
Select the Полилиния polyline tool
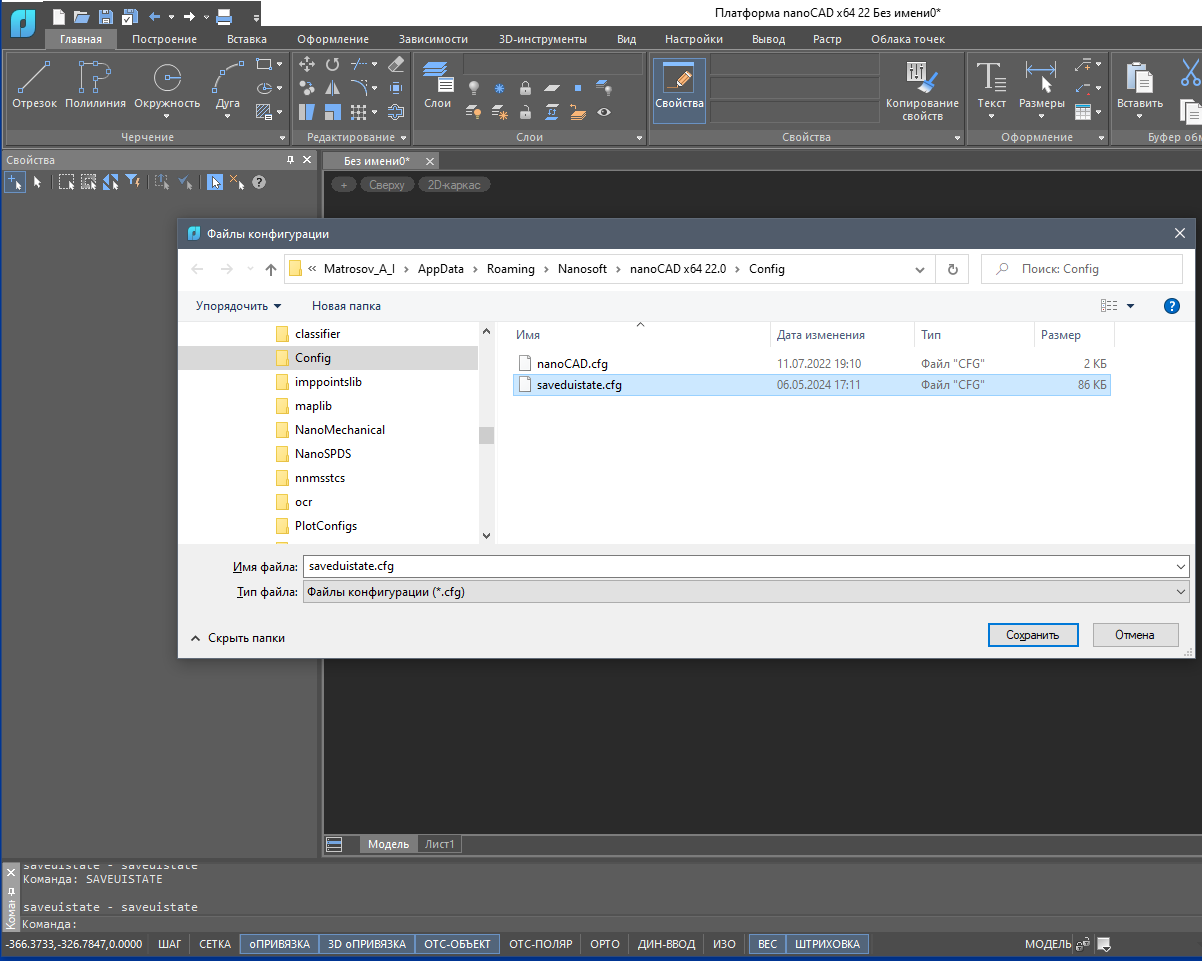[95, 85]
